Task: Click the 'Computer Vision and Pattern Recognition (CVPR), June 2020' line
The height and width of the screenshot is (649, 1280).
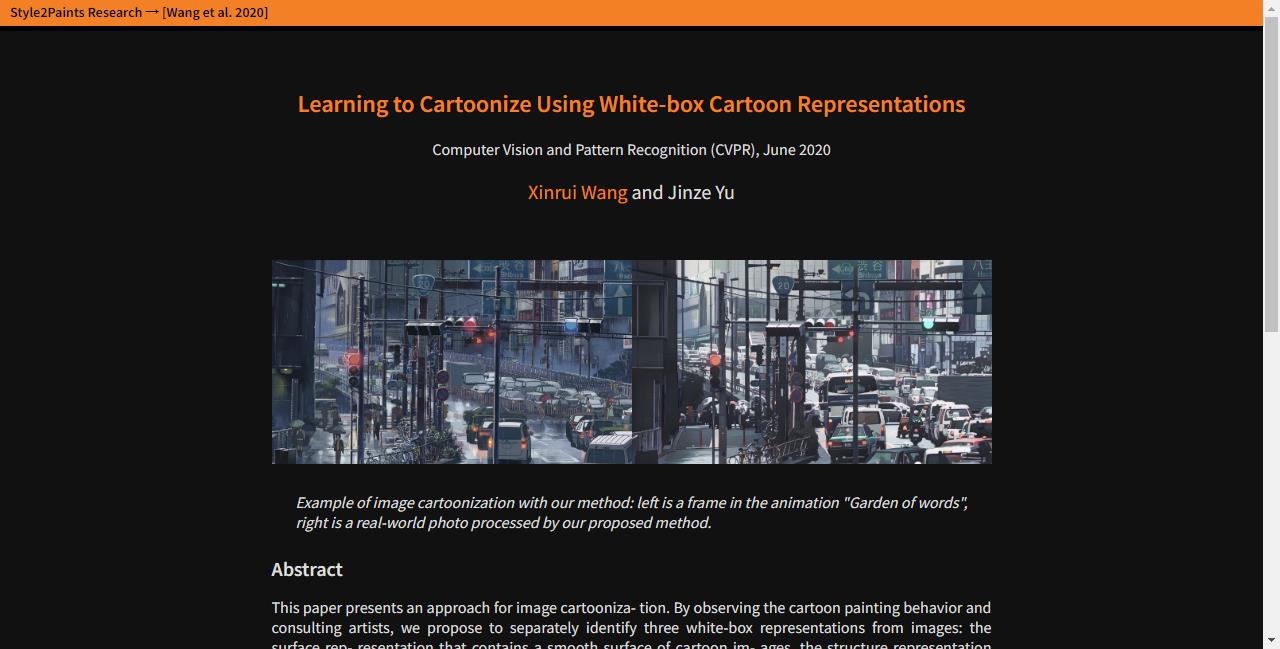Action: [632, 150]
